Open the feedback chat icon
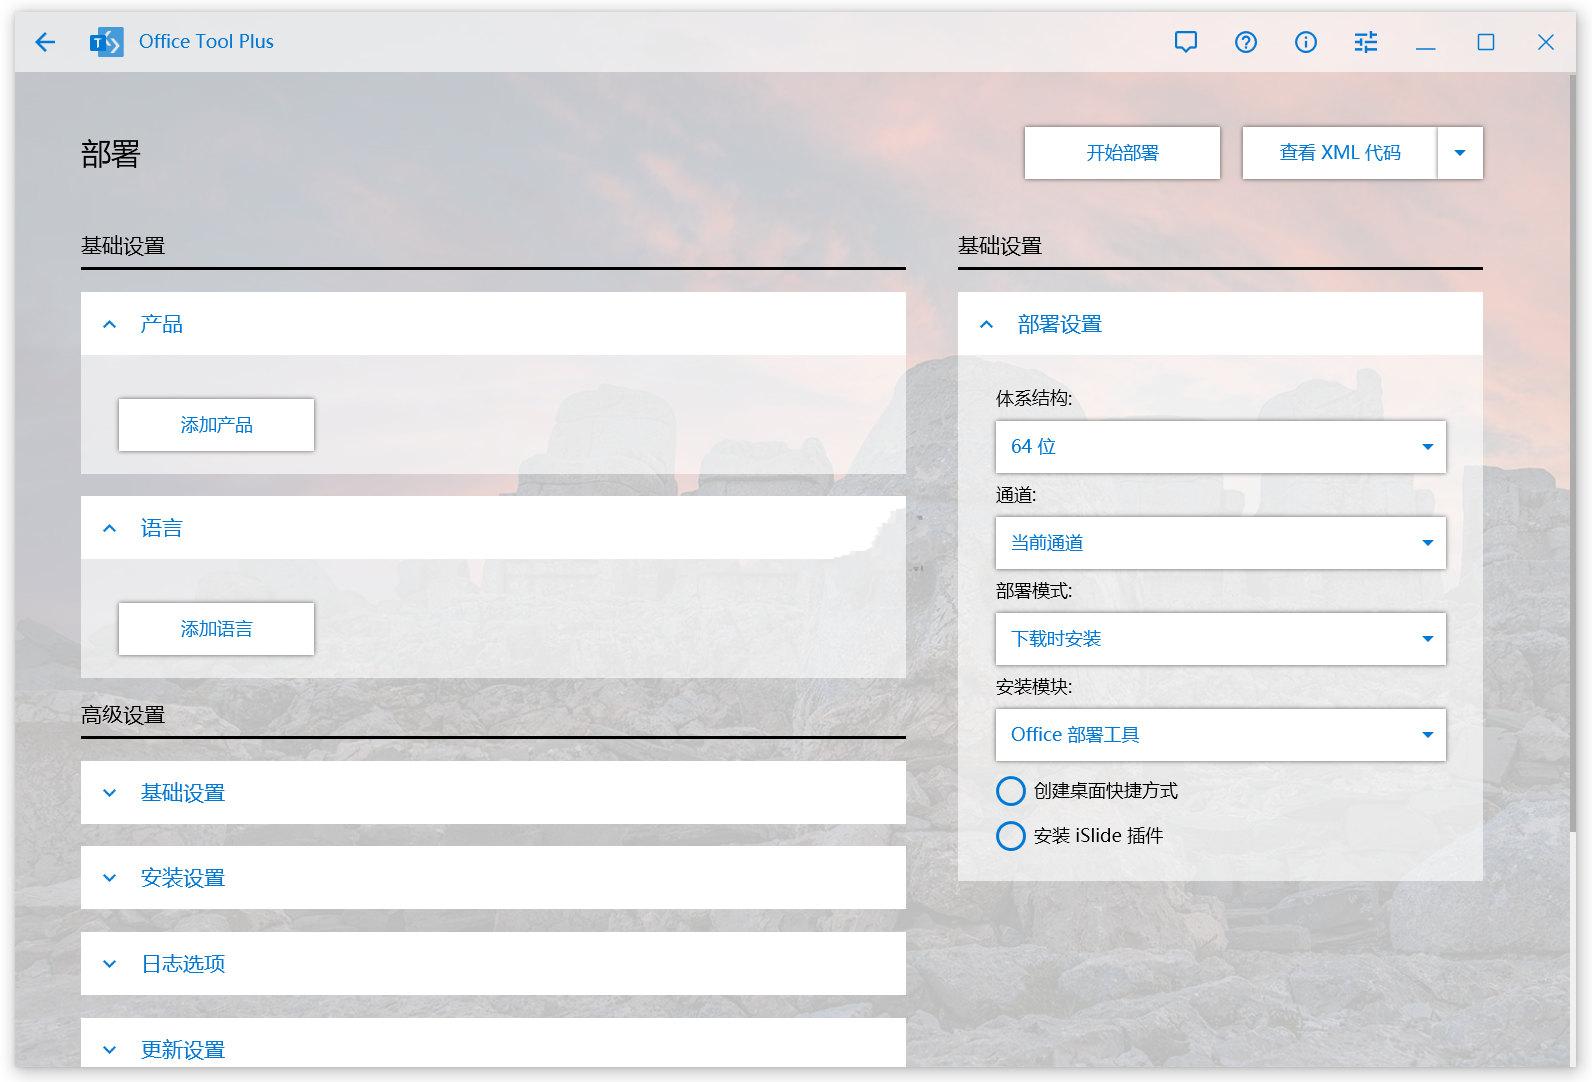 coord(1185,42)
